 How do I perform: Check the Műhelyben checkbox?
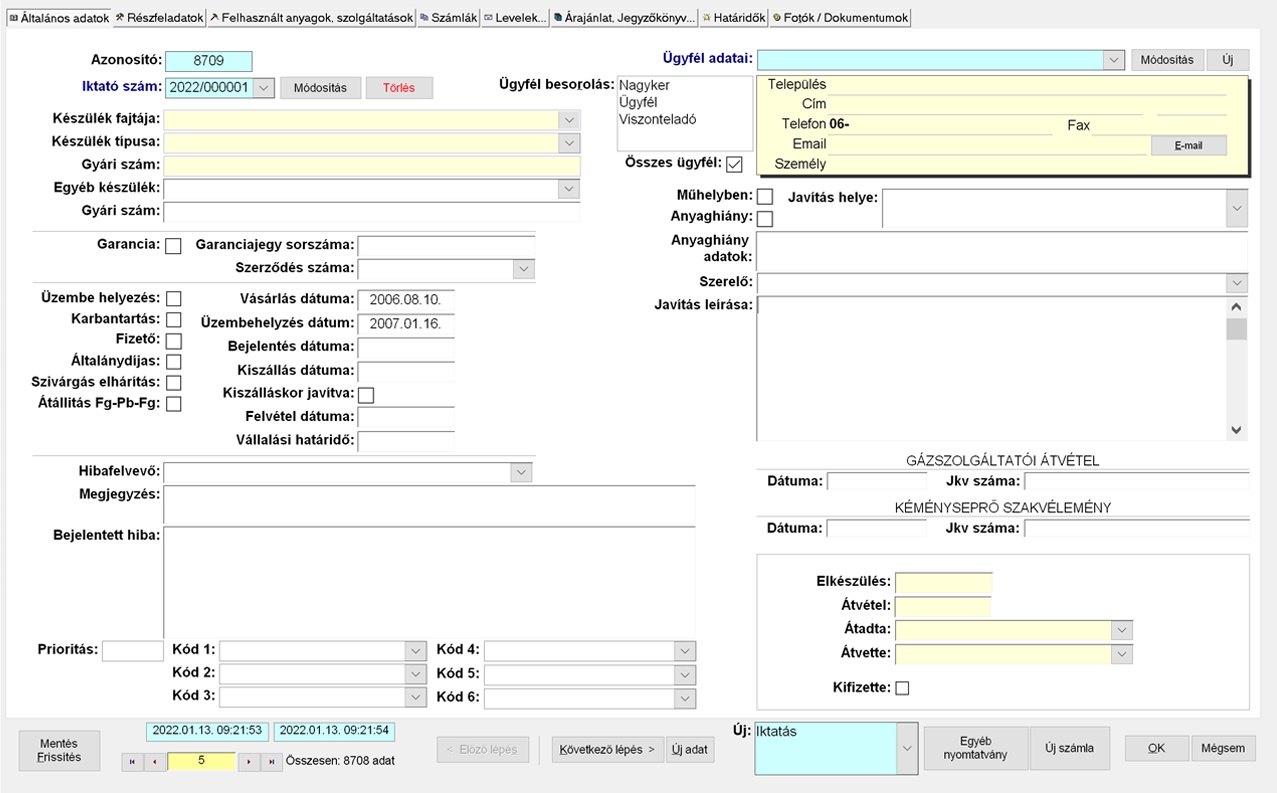click(765, 197)
